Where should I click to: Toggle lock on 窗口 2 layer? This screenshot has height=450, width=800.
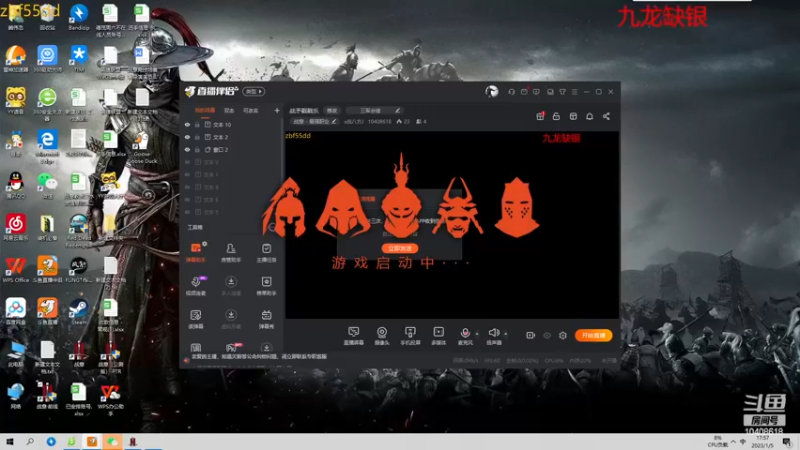click(197, 149)
